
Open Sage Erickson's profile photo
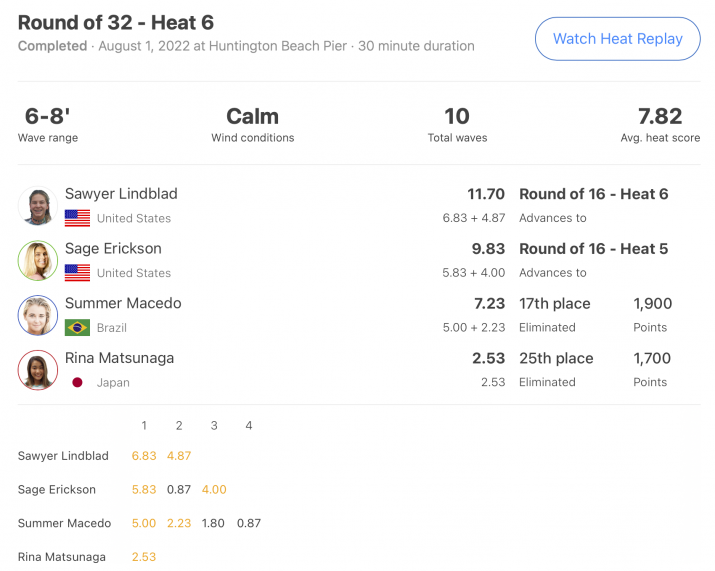point(38,260)
